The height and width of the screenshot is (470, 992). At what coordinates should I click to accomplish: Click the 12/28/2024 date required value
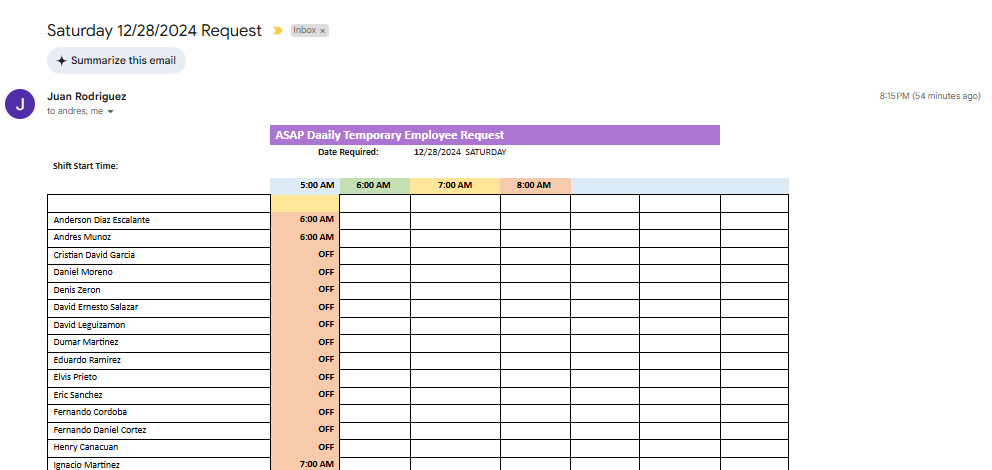click(437, 153)
